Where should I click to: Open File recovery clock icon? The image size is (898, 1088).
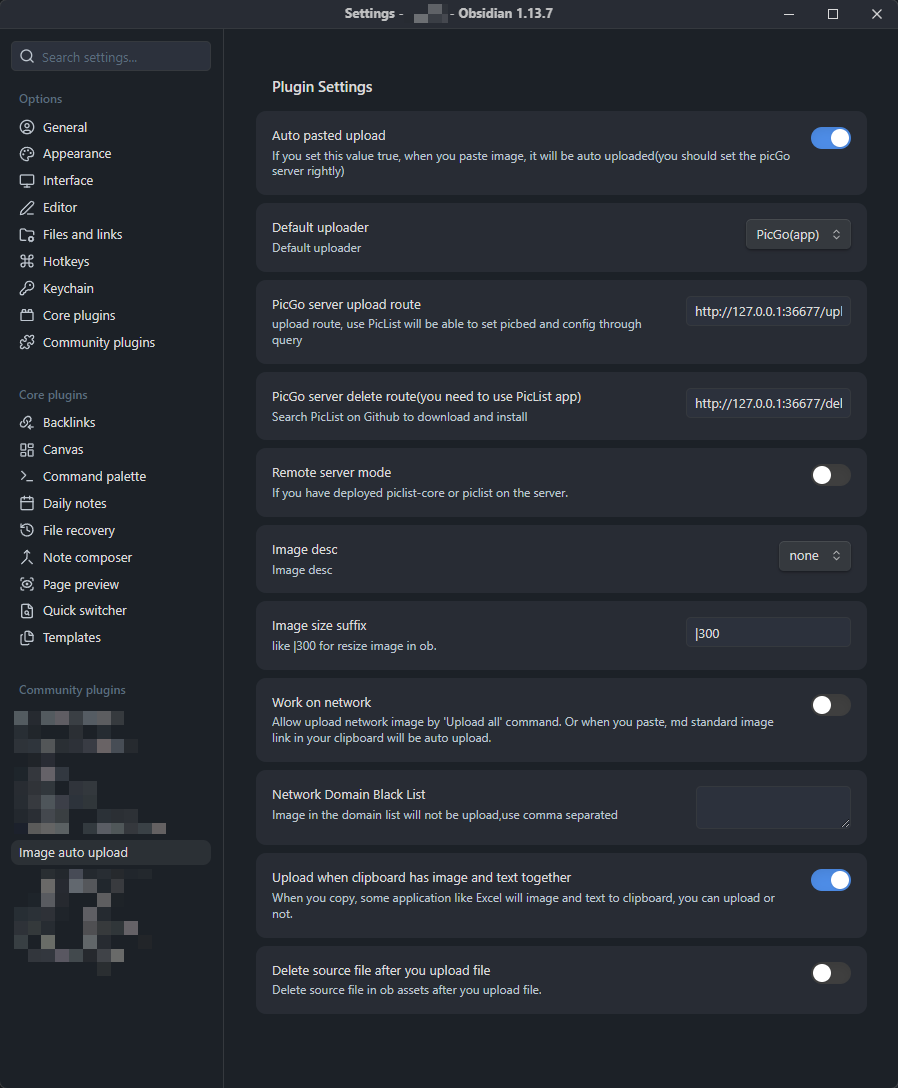[x=27, y=530]
